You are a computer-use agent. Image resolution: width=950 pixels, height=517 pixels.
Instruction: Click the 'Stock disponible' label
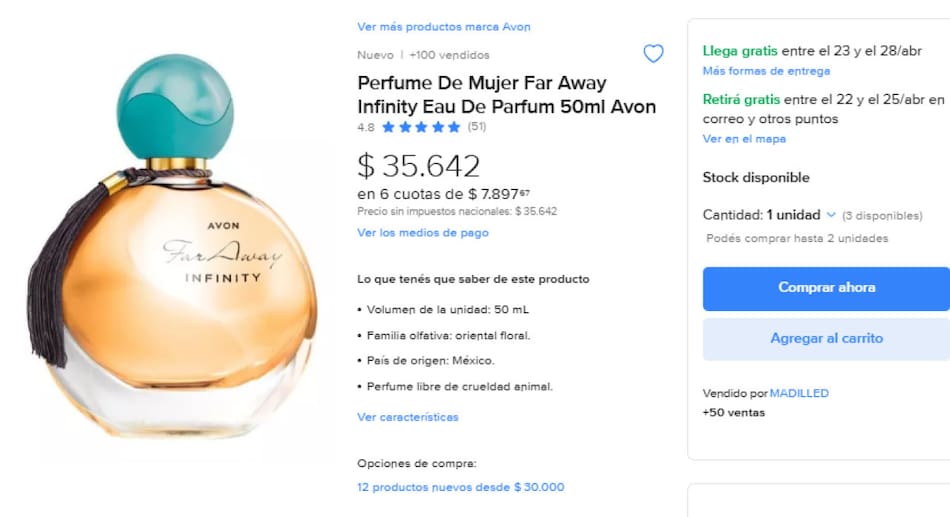pos(756,178)
